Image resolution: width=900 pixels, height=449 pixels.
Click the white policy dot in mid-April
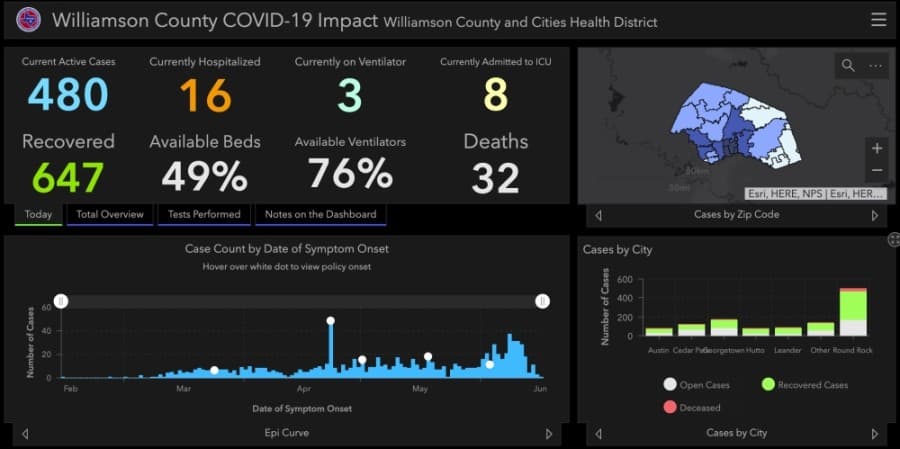click(362, 360)
